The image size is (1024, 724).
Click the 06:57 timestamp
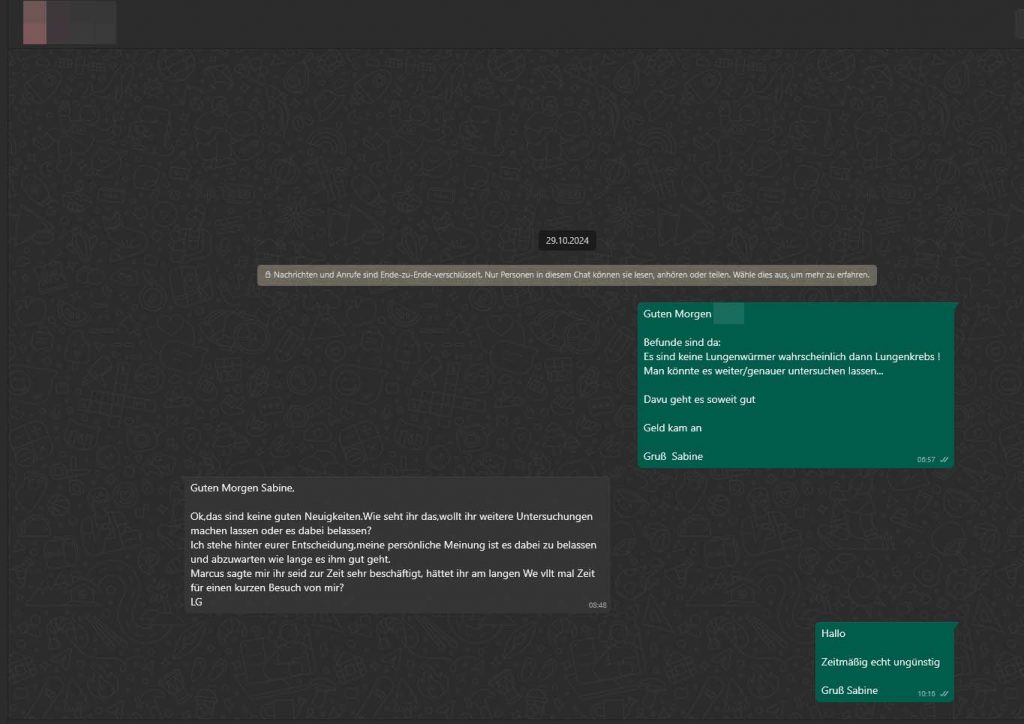coord(925,460)
